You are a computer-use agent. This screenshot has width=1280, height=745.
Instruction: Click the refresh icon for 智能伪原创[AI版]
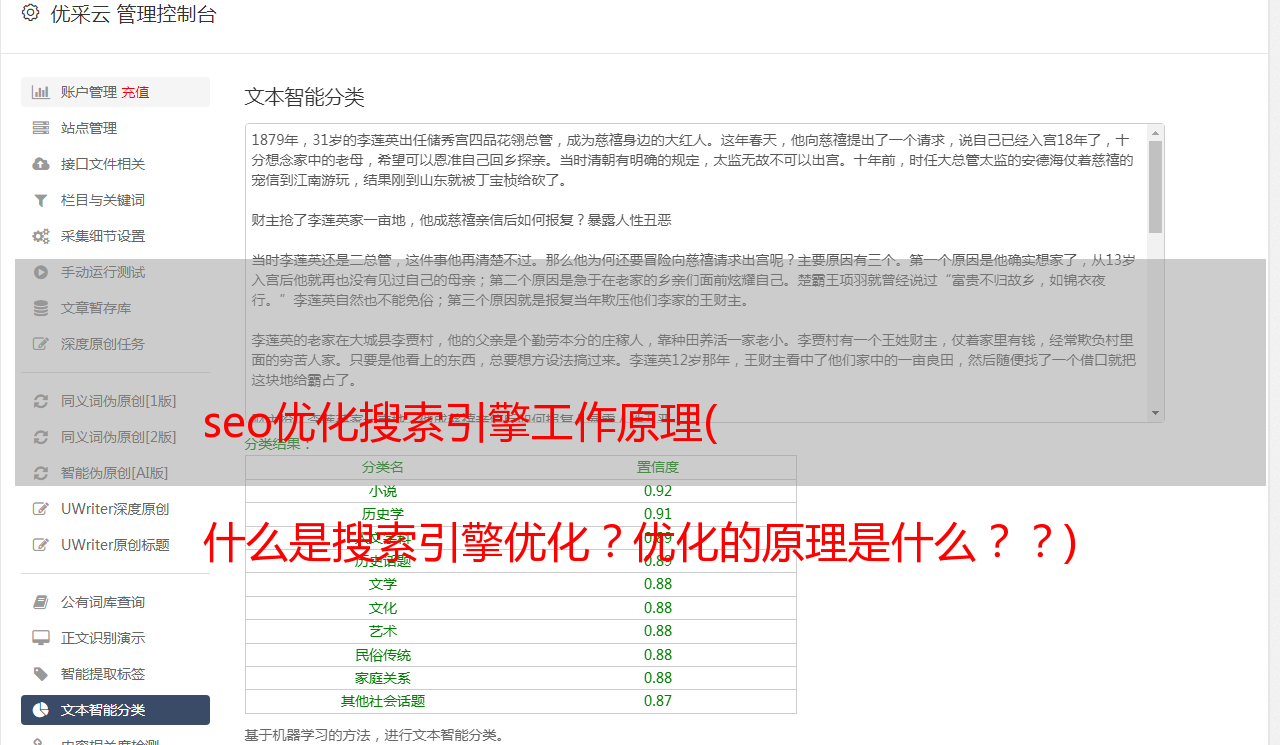tap(41, 473)
